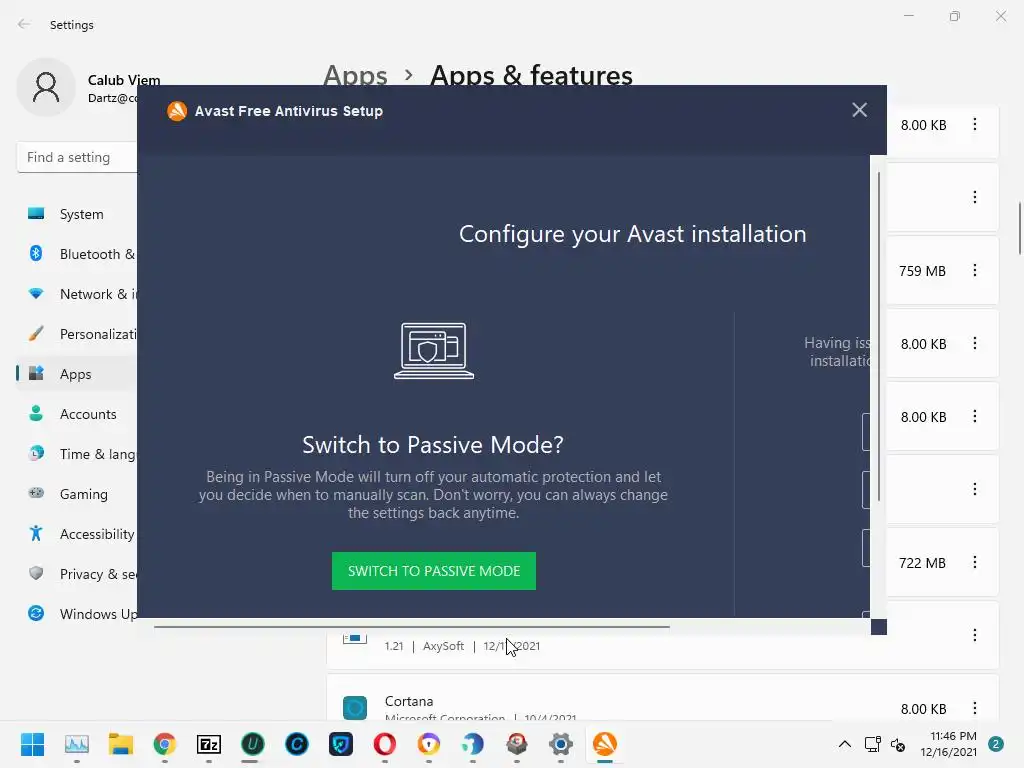Screen dimensions: 1024x768
Task: Open more options for the 722 MB app
Action: click(x=974, y=562)
